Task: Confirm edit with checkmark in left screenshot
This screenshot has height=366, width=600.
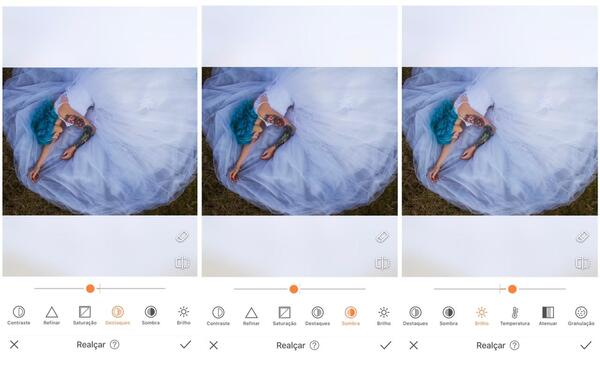Action: (186, 345)
